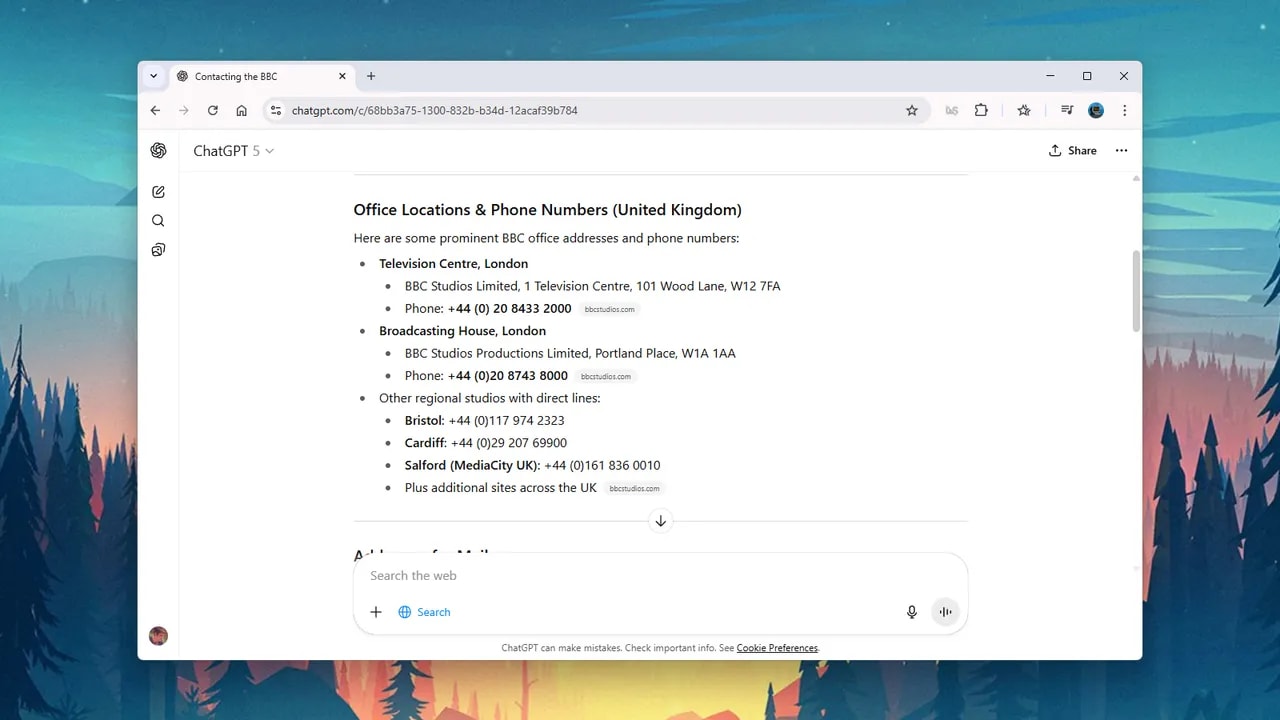Expand the ChatGPT 5 model selector
The image size is (1280, 720).
tap(233, 151)
